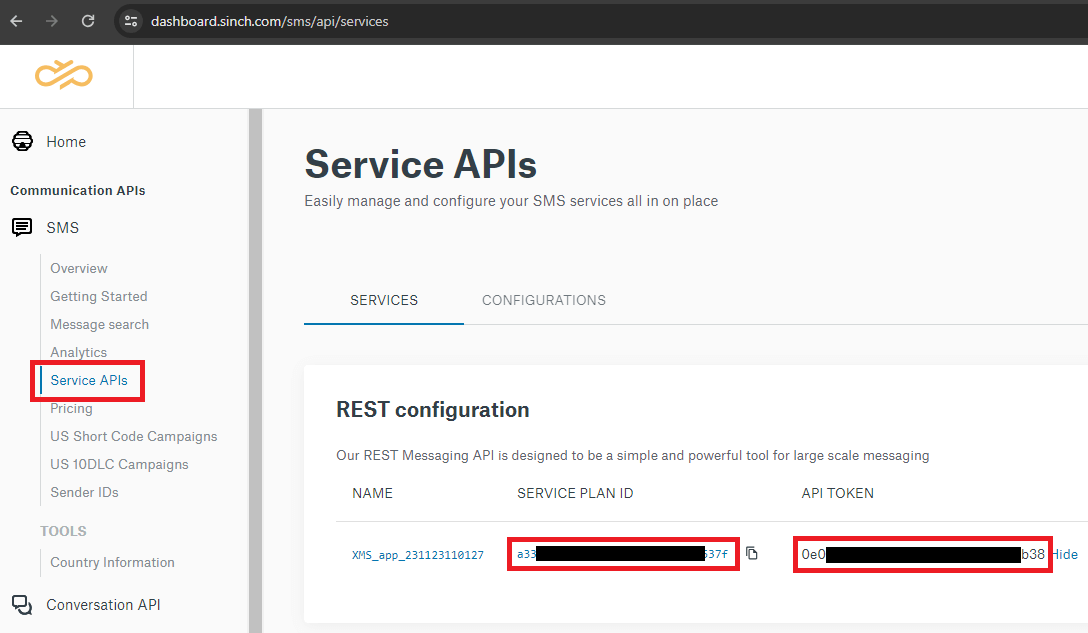Click the SERVICE PLAN ID column header
1088x633 pixels.
(575, 493)
